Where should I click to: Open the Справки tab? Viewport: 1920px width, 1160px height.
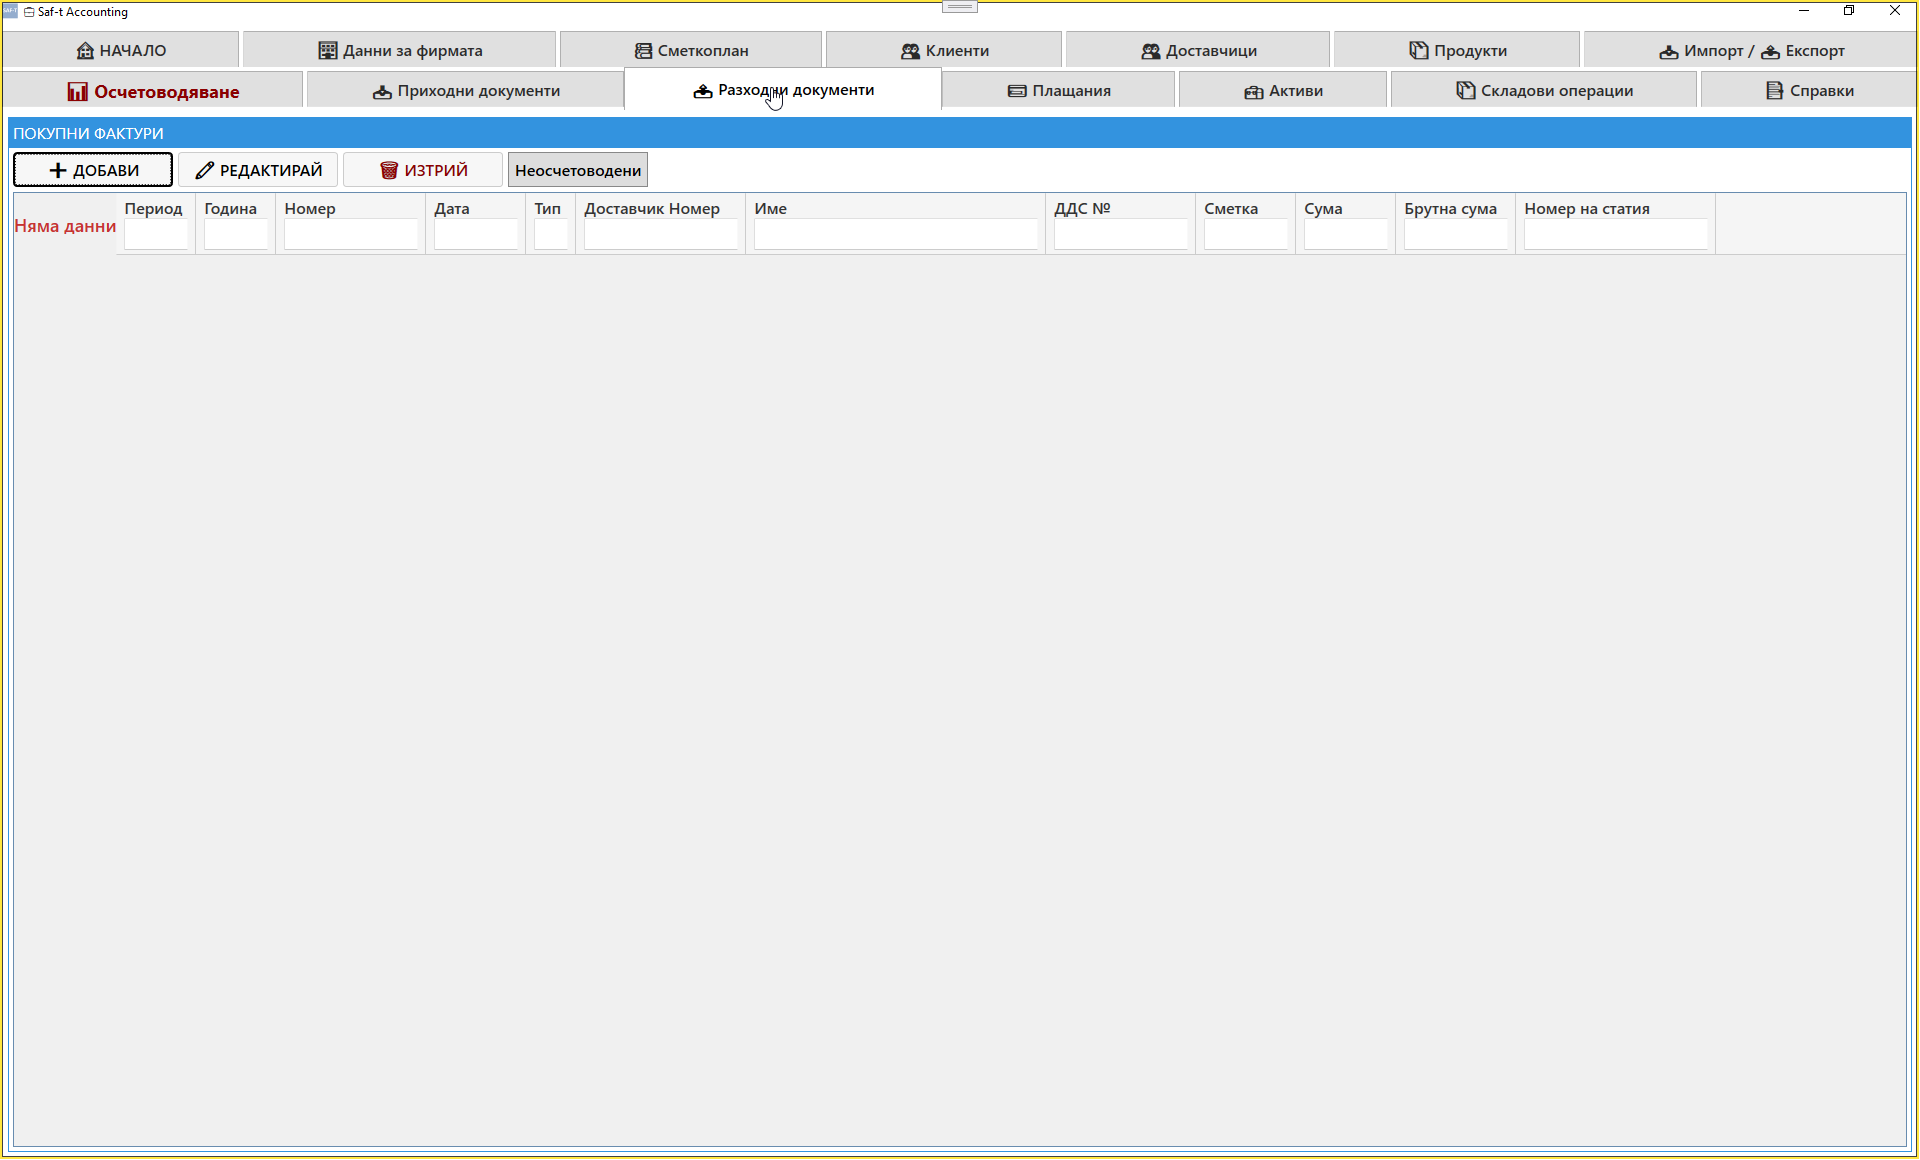1809,91
